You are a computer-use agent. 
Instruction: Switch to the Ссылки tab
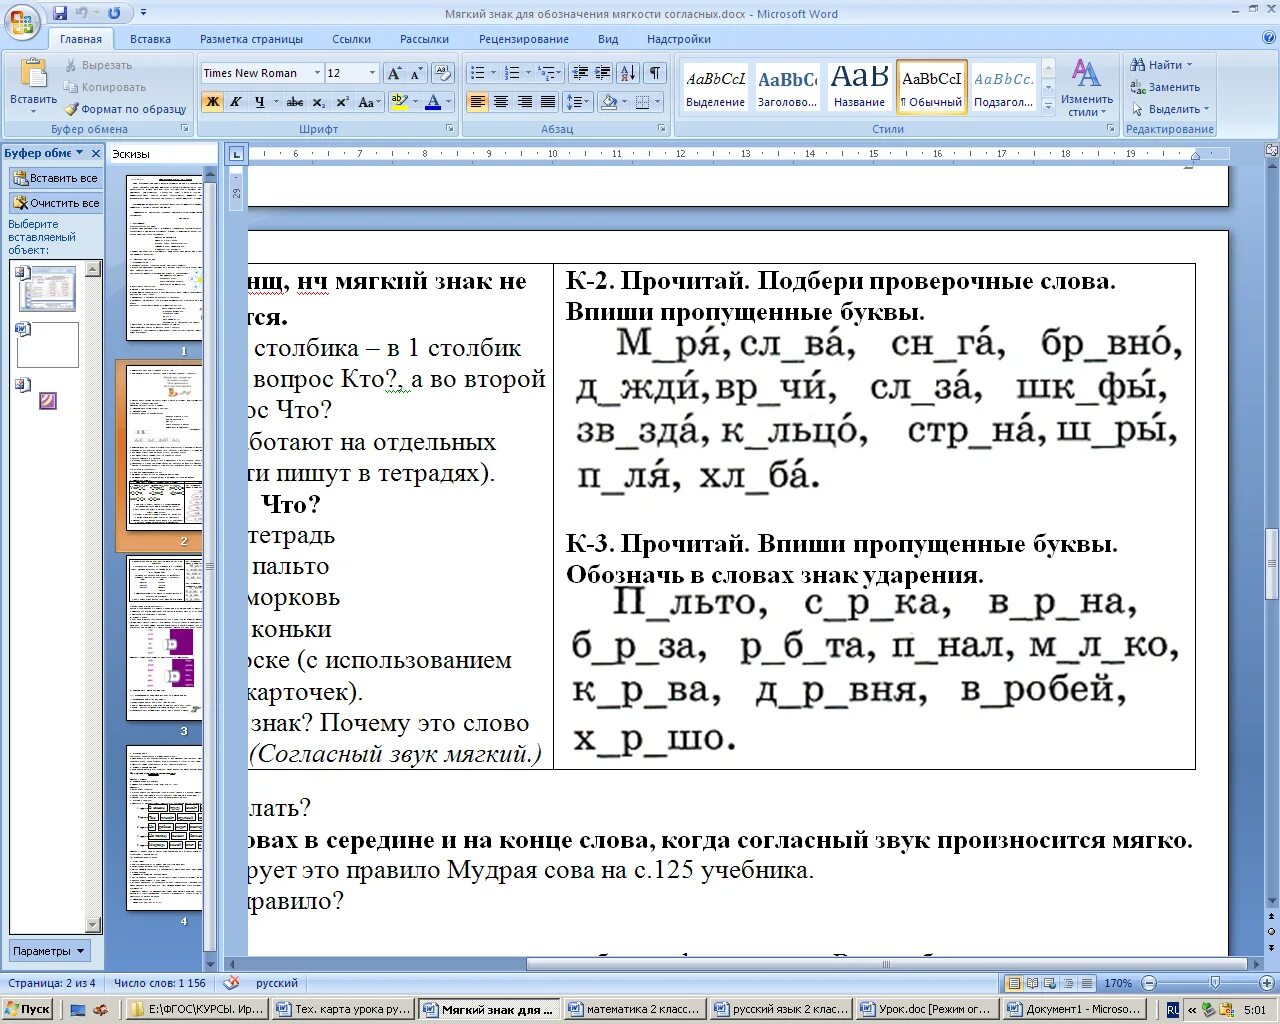[x=352, y=39]
